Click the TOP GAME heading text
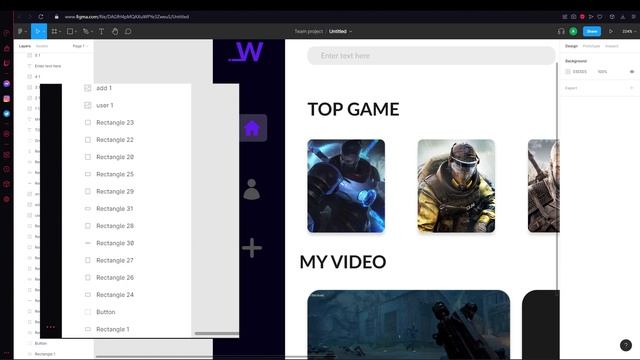The width and height of the screenshot is (640, 360). click(x=353, y=109)
